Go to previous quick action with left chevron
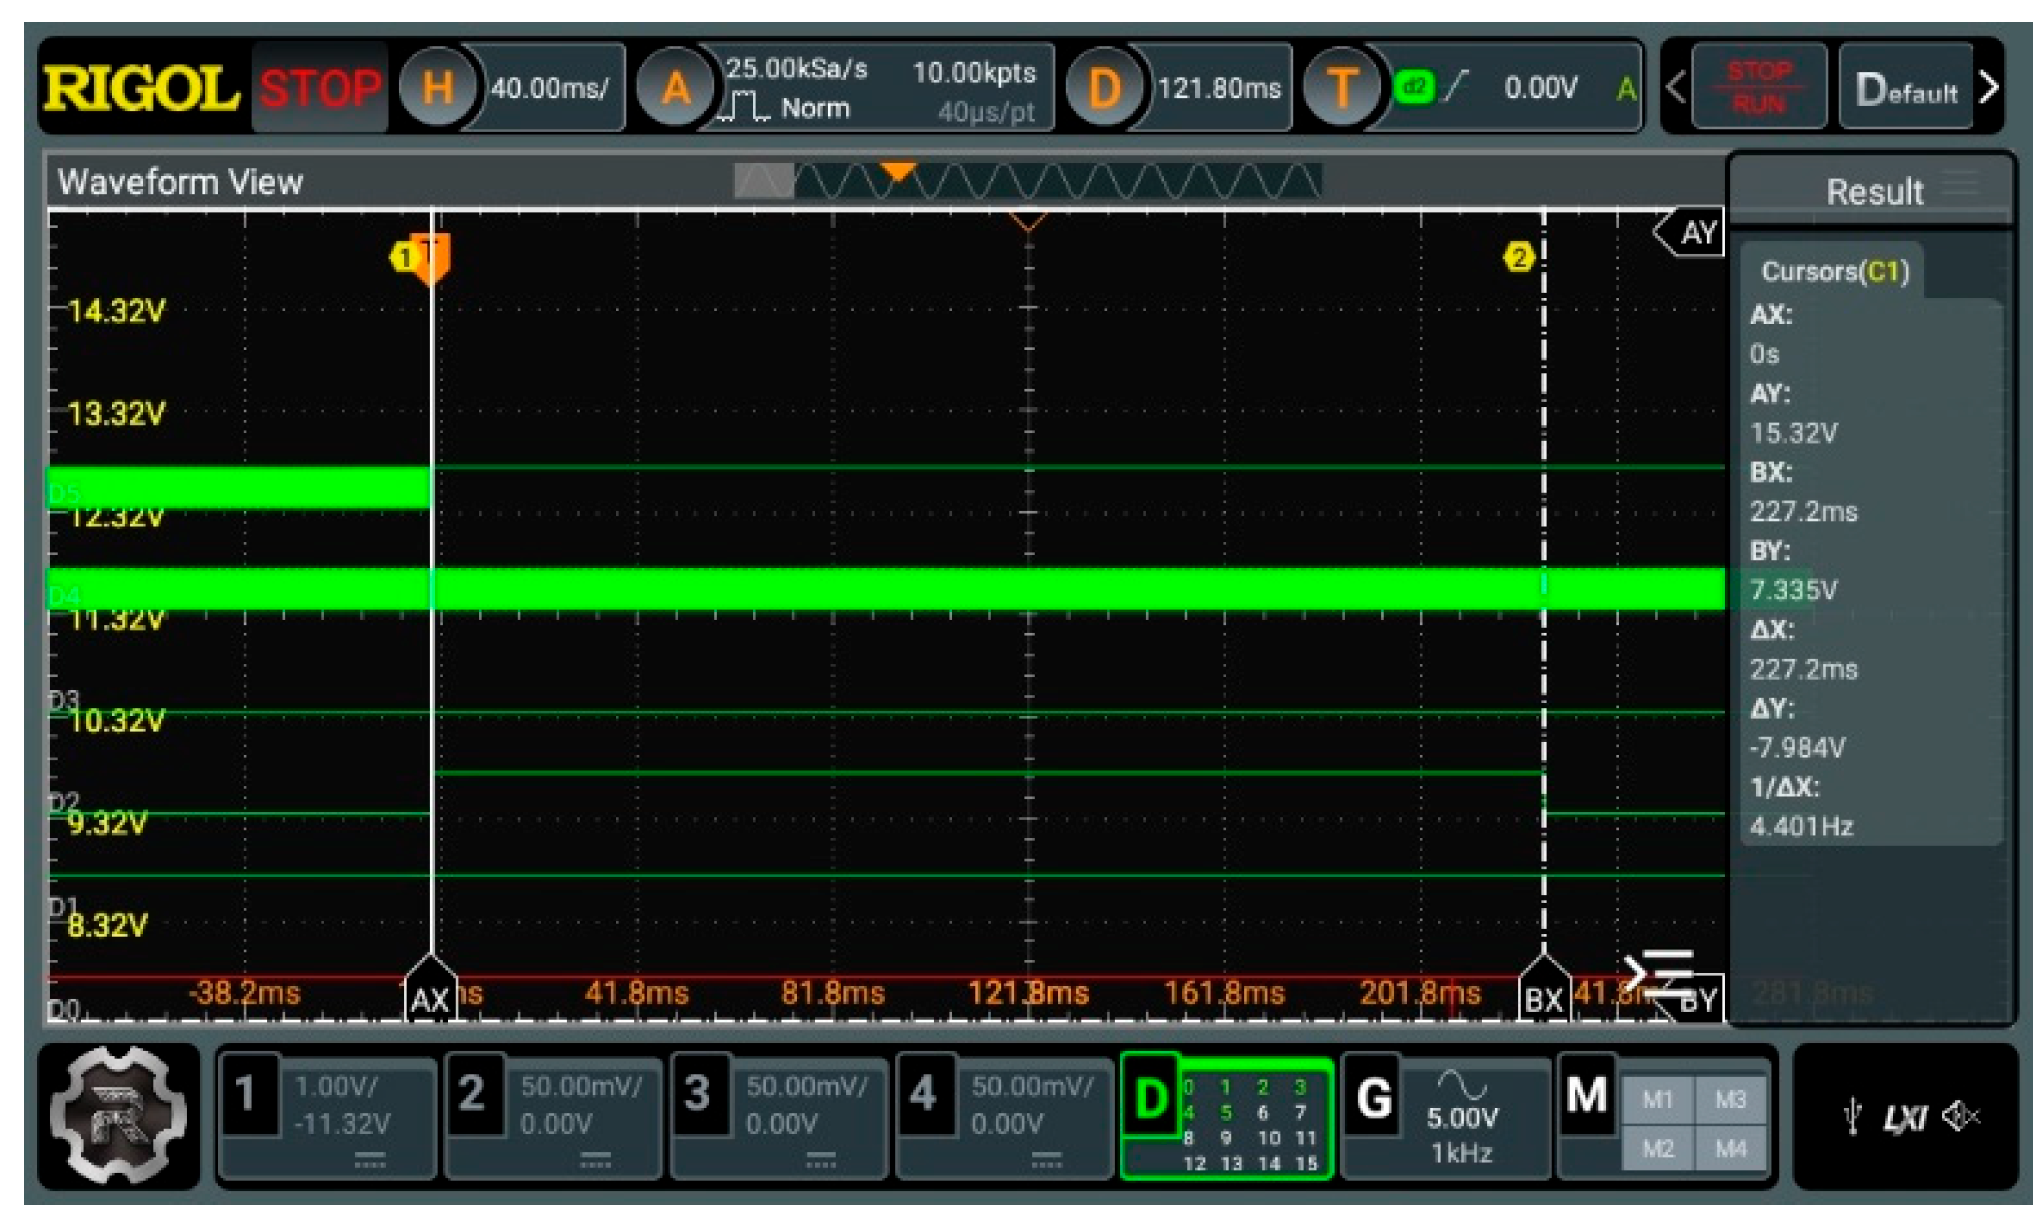The height and width of the screenshot is (1230, 2040). pos(1677,88)
